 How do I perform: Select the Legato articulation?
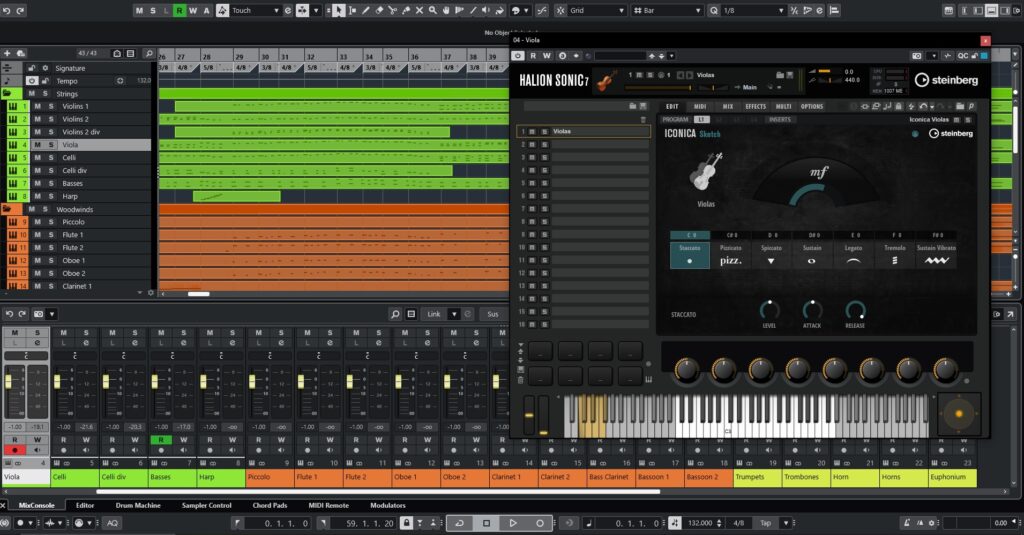(x=853, y=255)
